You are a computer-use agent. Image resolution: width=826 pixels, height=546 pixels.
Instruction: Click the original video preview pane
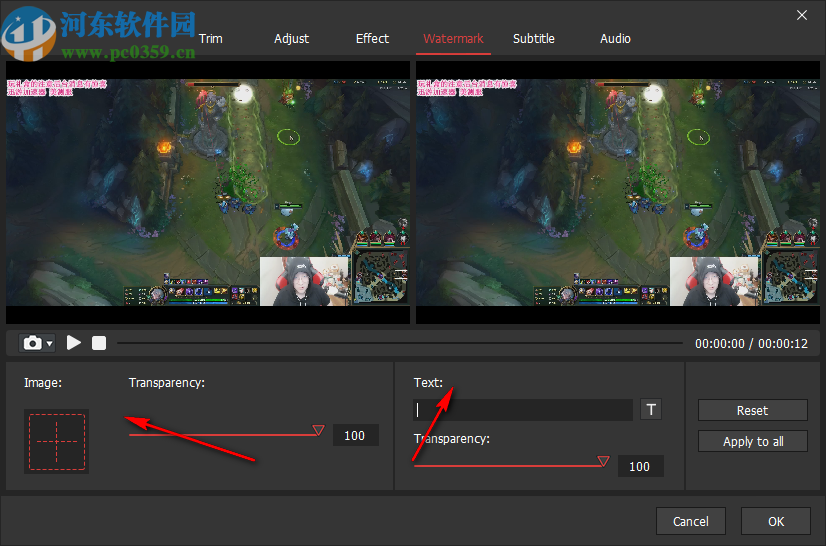tap(208, 192)
